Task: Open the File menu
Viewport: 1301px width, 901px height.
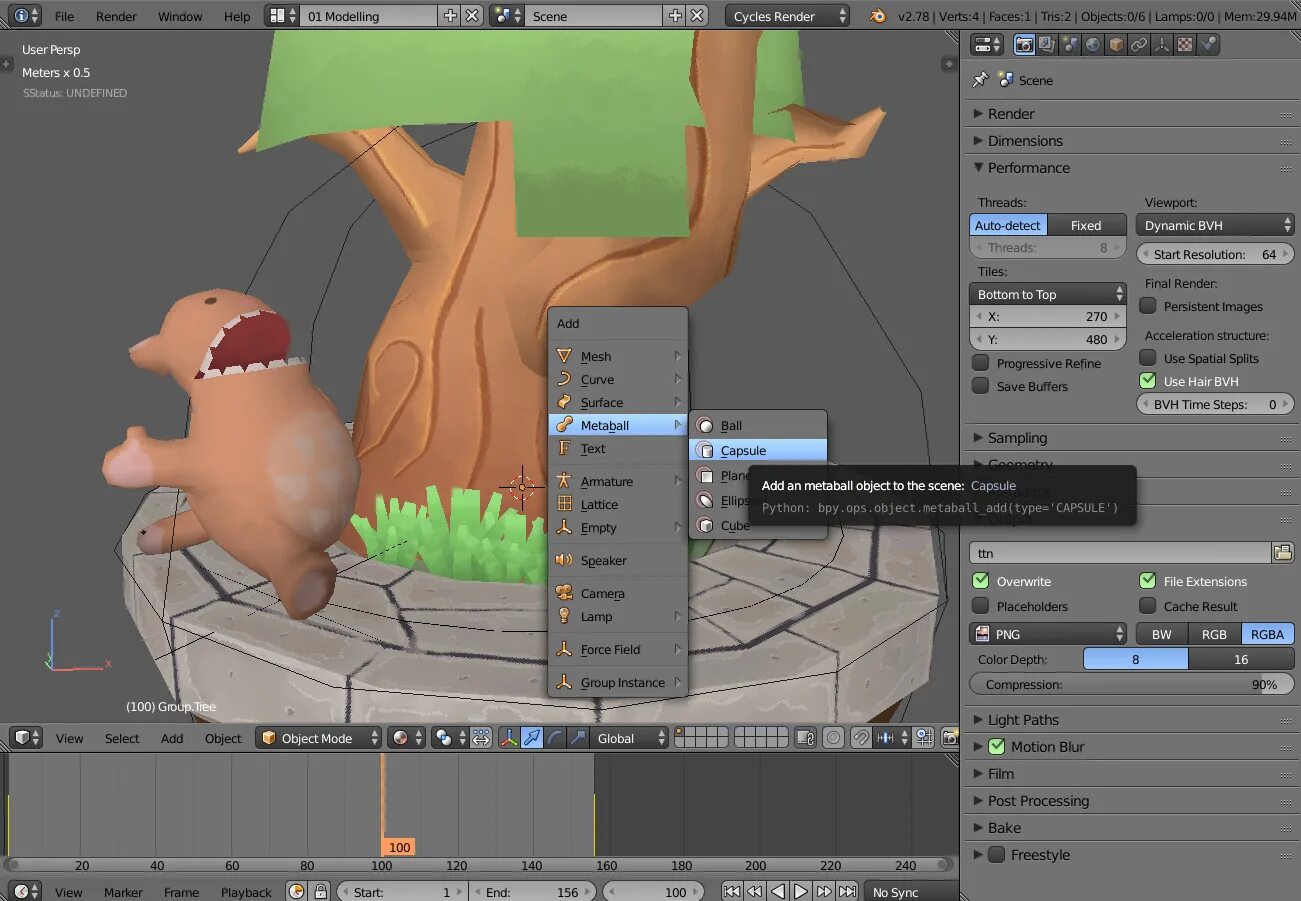Action: coord(64,16)
